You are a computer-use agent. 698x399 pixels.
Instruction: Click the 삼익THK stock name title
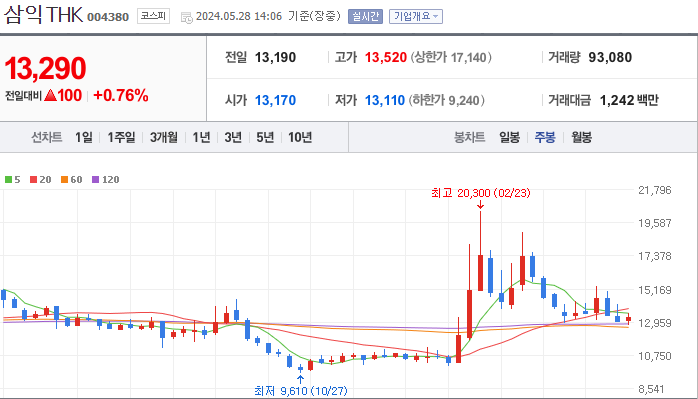pos(43,15)
